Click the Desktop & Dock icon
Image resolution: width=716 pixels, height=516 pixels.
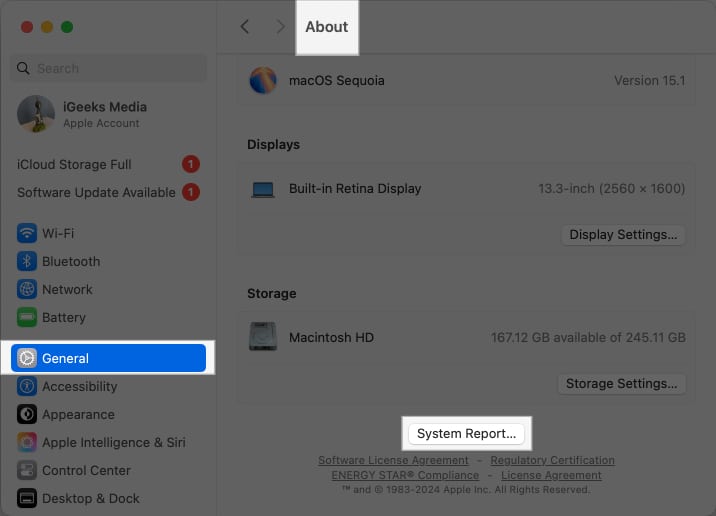(27, 499)
